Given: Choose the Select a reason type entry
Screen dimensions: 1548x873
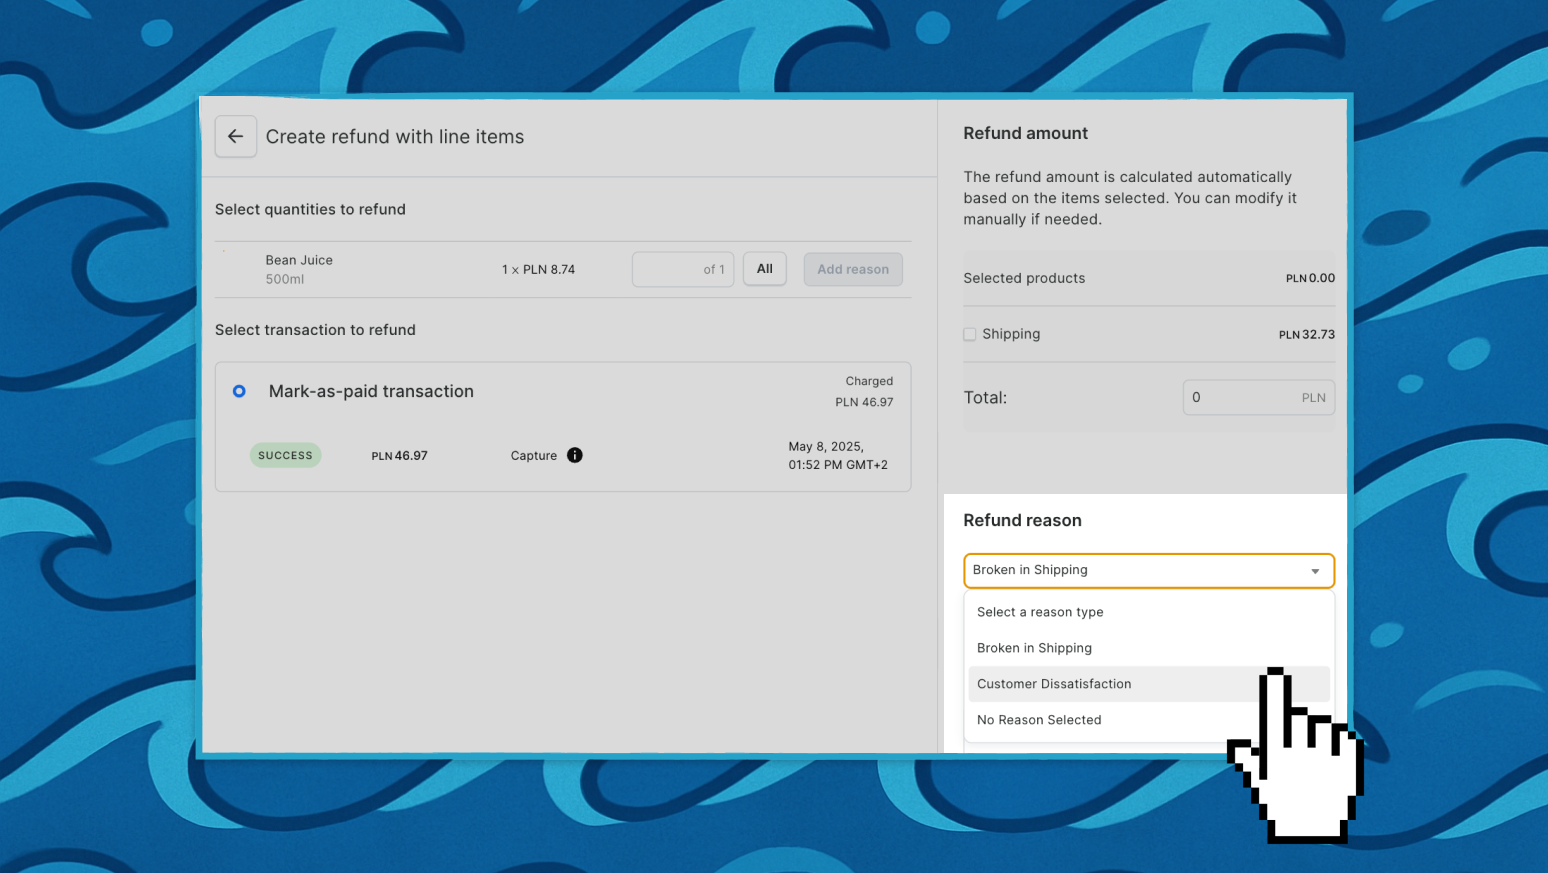Looking at the screenshot, I should 1040,612.
